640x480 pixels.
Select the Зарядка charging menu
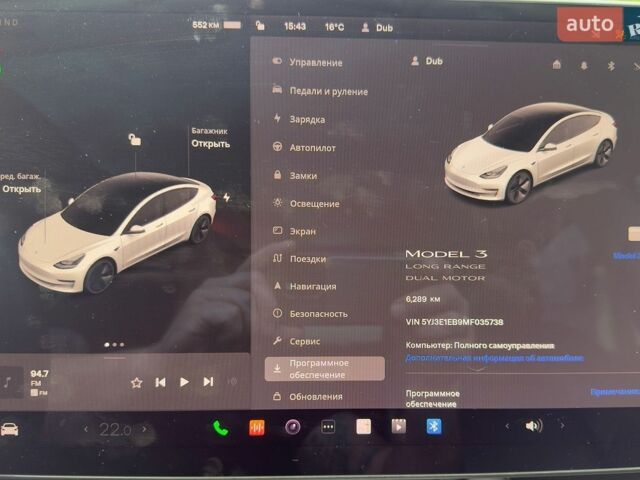(299, 120)
